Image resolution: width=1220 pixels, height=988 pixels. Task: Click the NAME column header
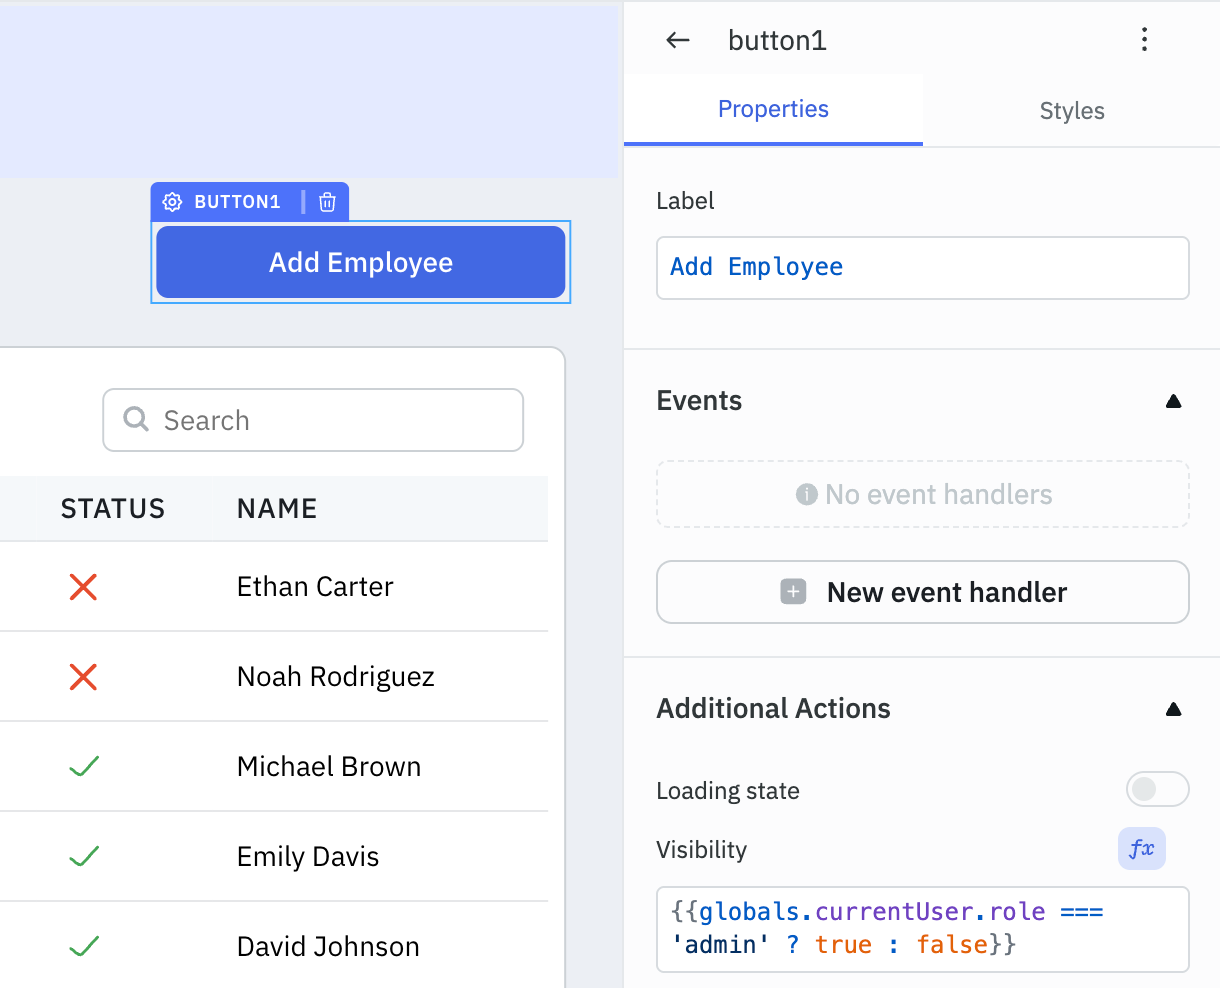[277, 509]
